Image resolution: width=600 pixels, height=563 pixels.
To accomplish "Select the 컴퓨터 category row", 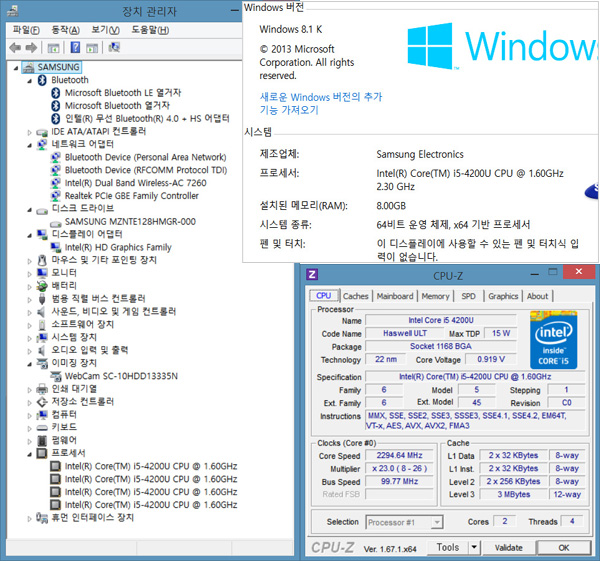I will [64, 414].
